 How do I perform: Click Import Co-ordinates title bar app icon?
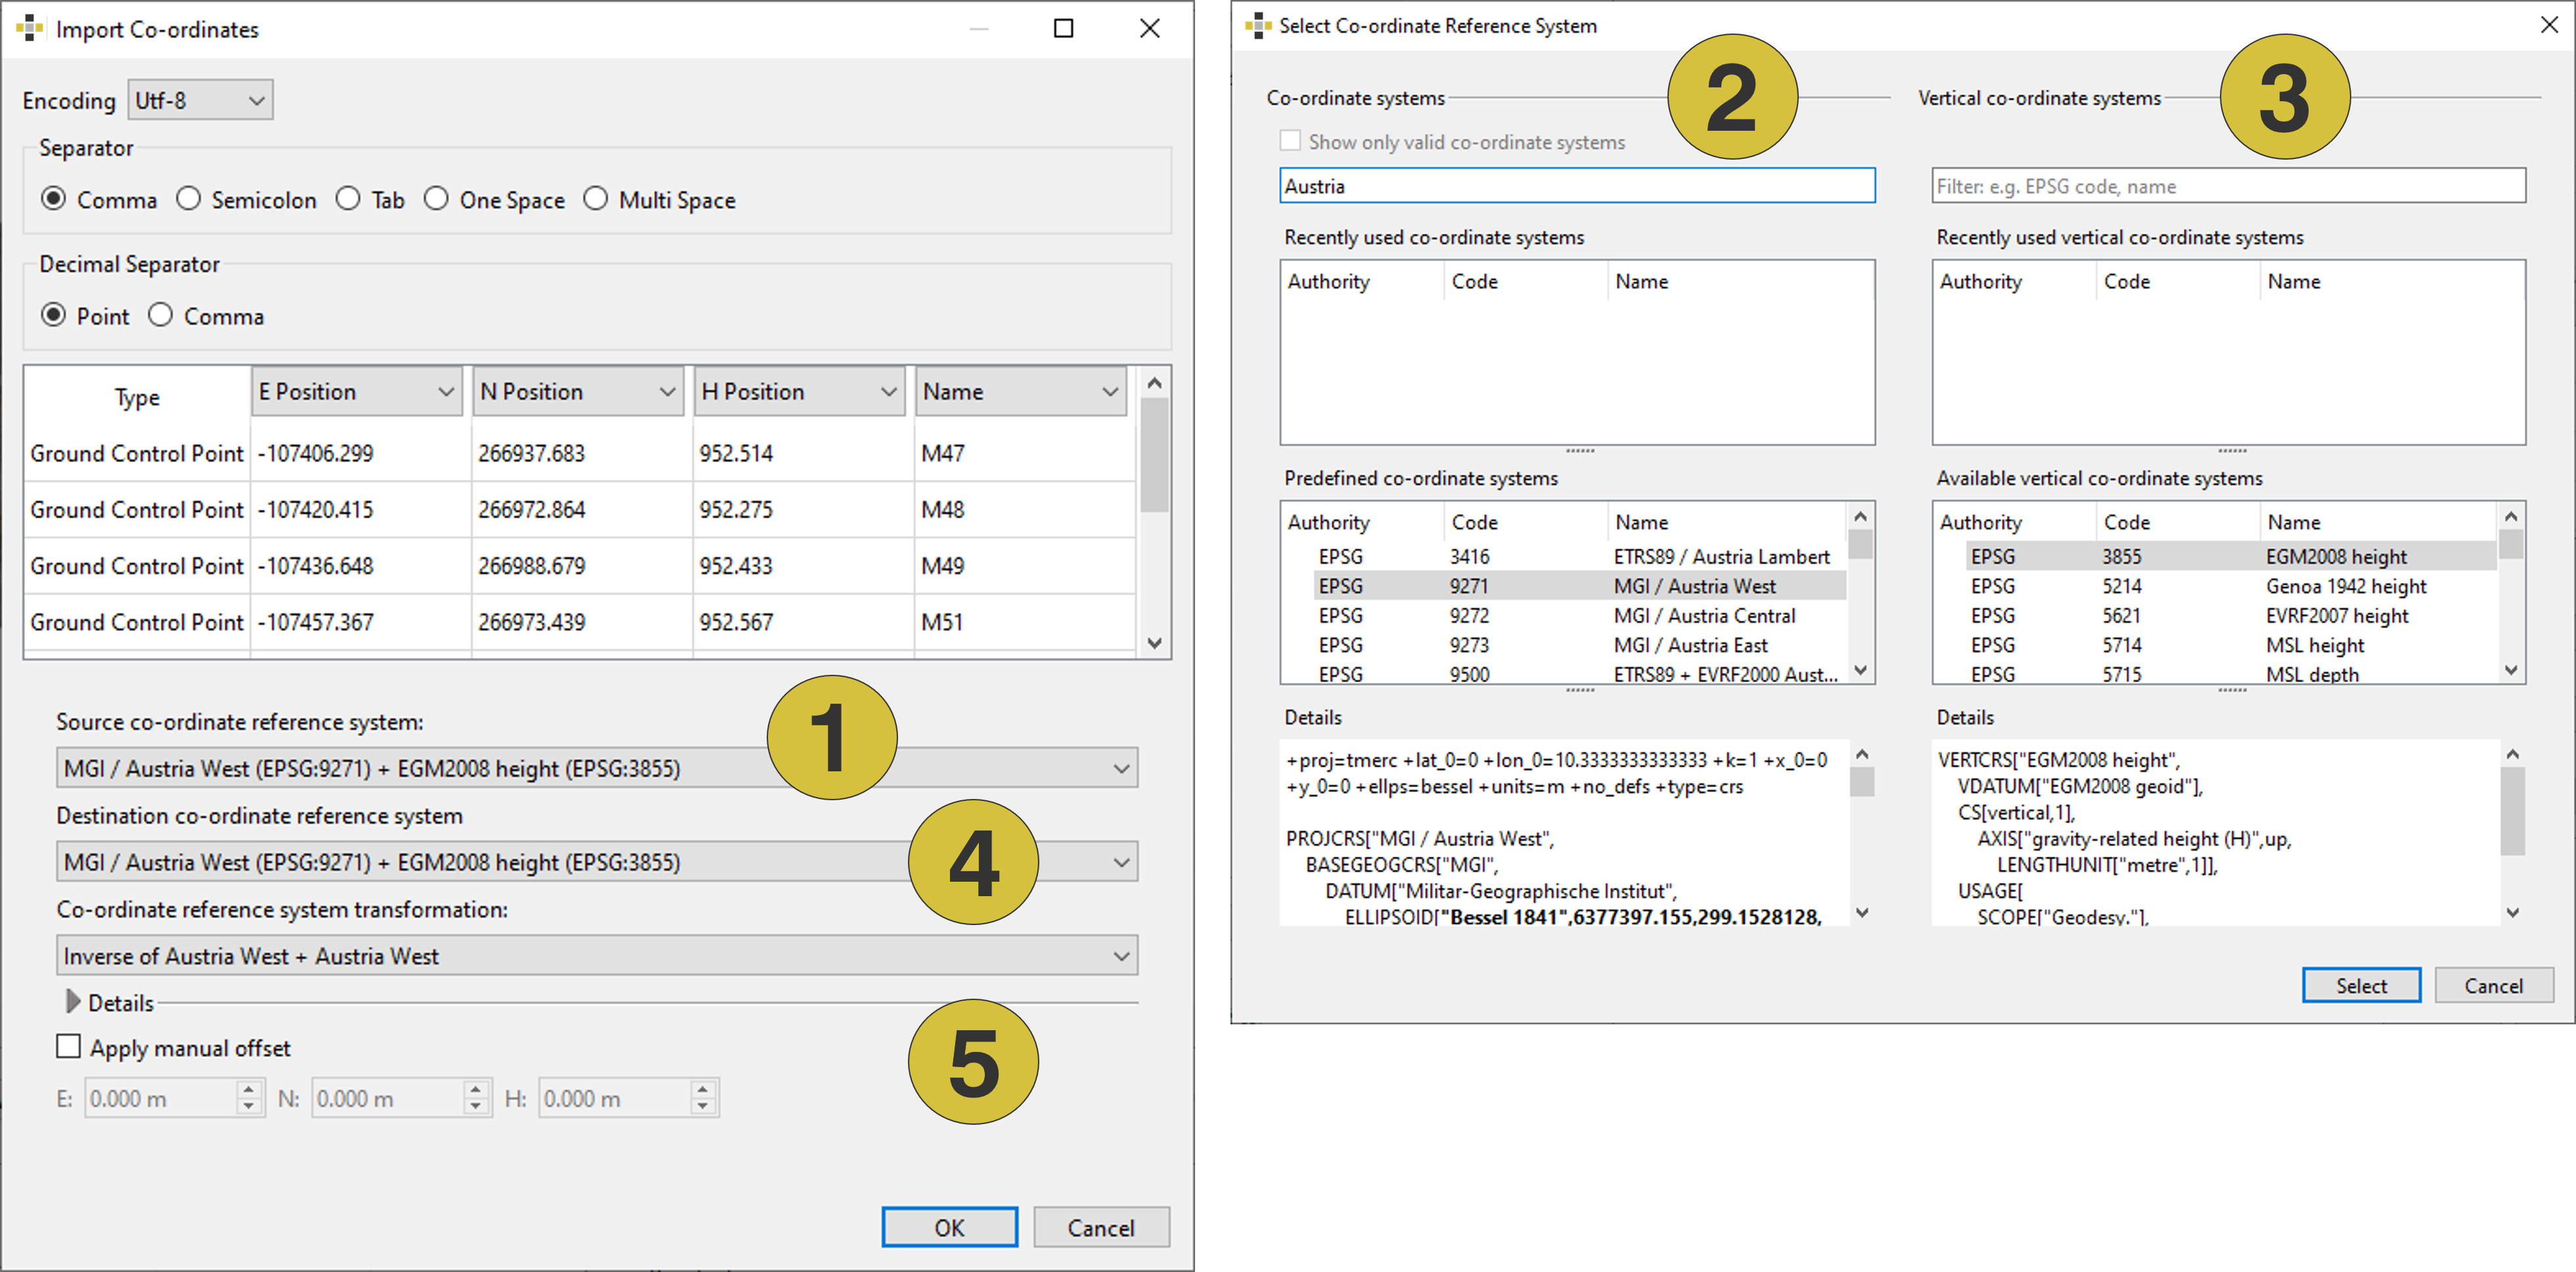pos(30,28)
